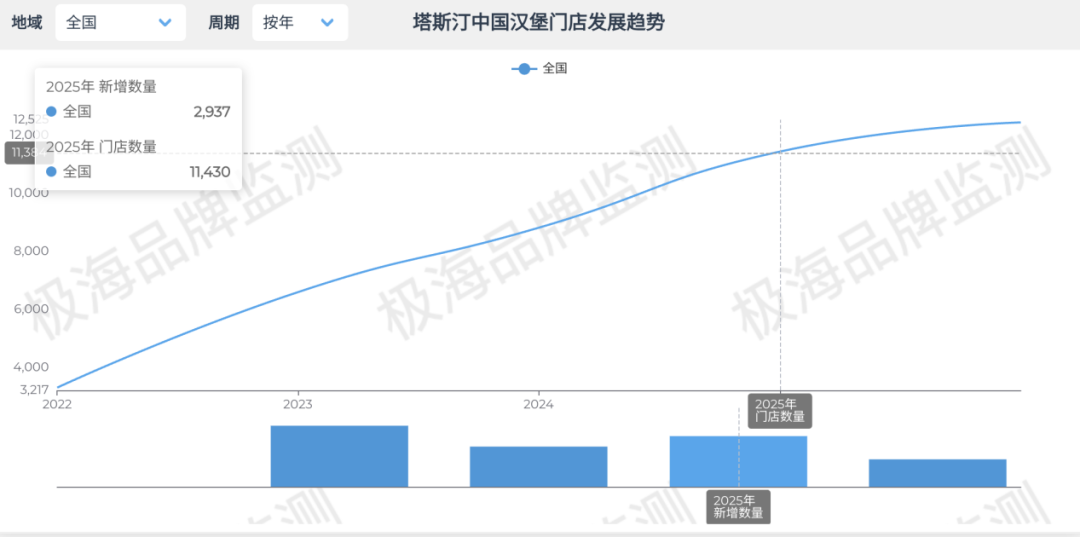Click the 2,937 value in the tooltip
Screen dimensions: 1080x537
pyautogui.click(x=212, y=112)
